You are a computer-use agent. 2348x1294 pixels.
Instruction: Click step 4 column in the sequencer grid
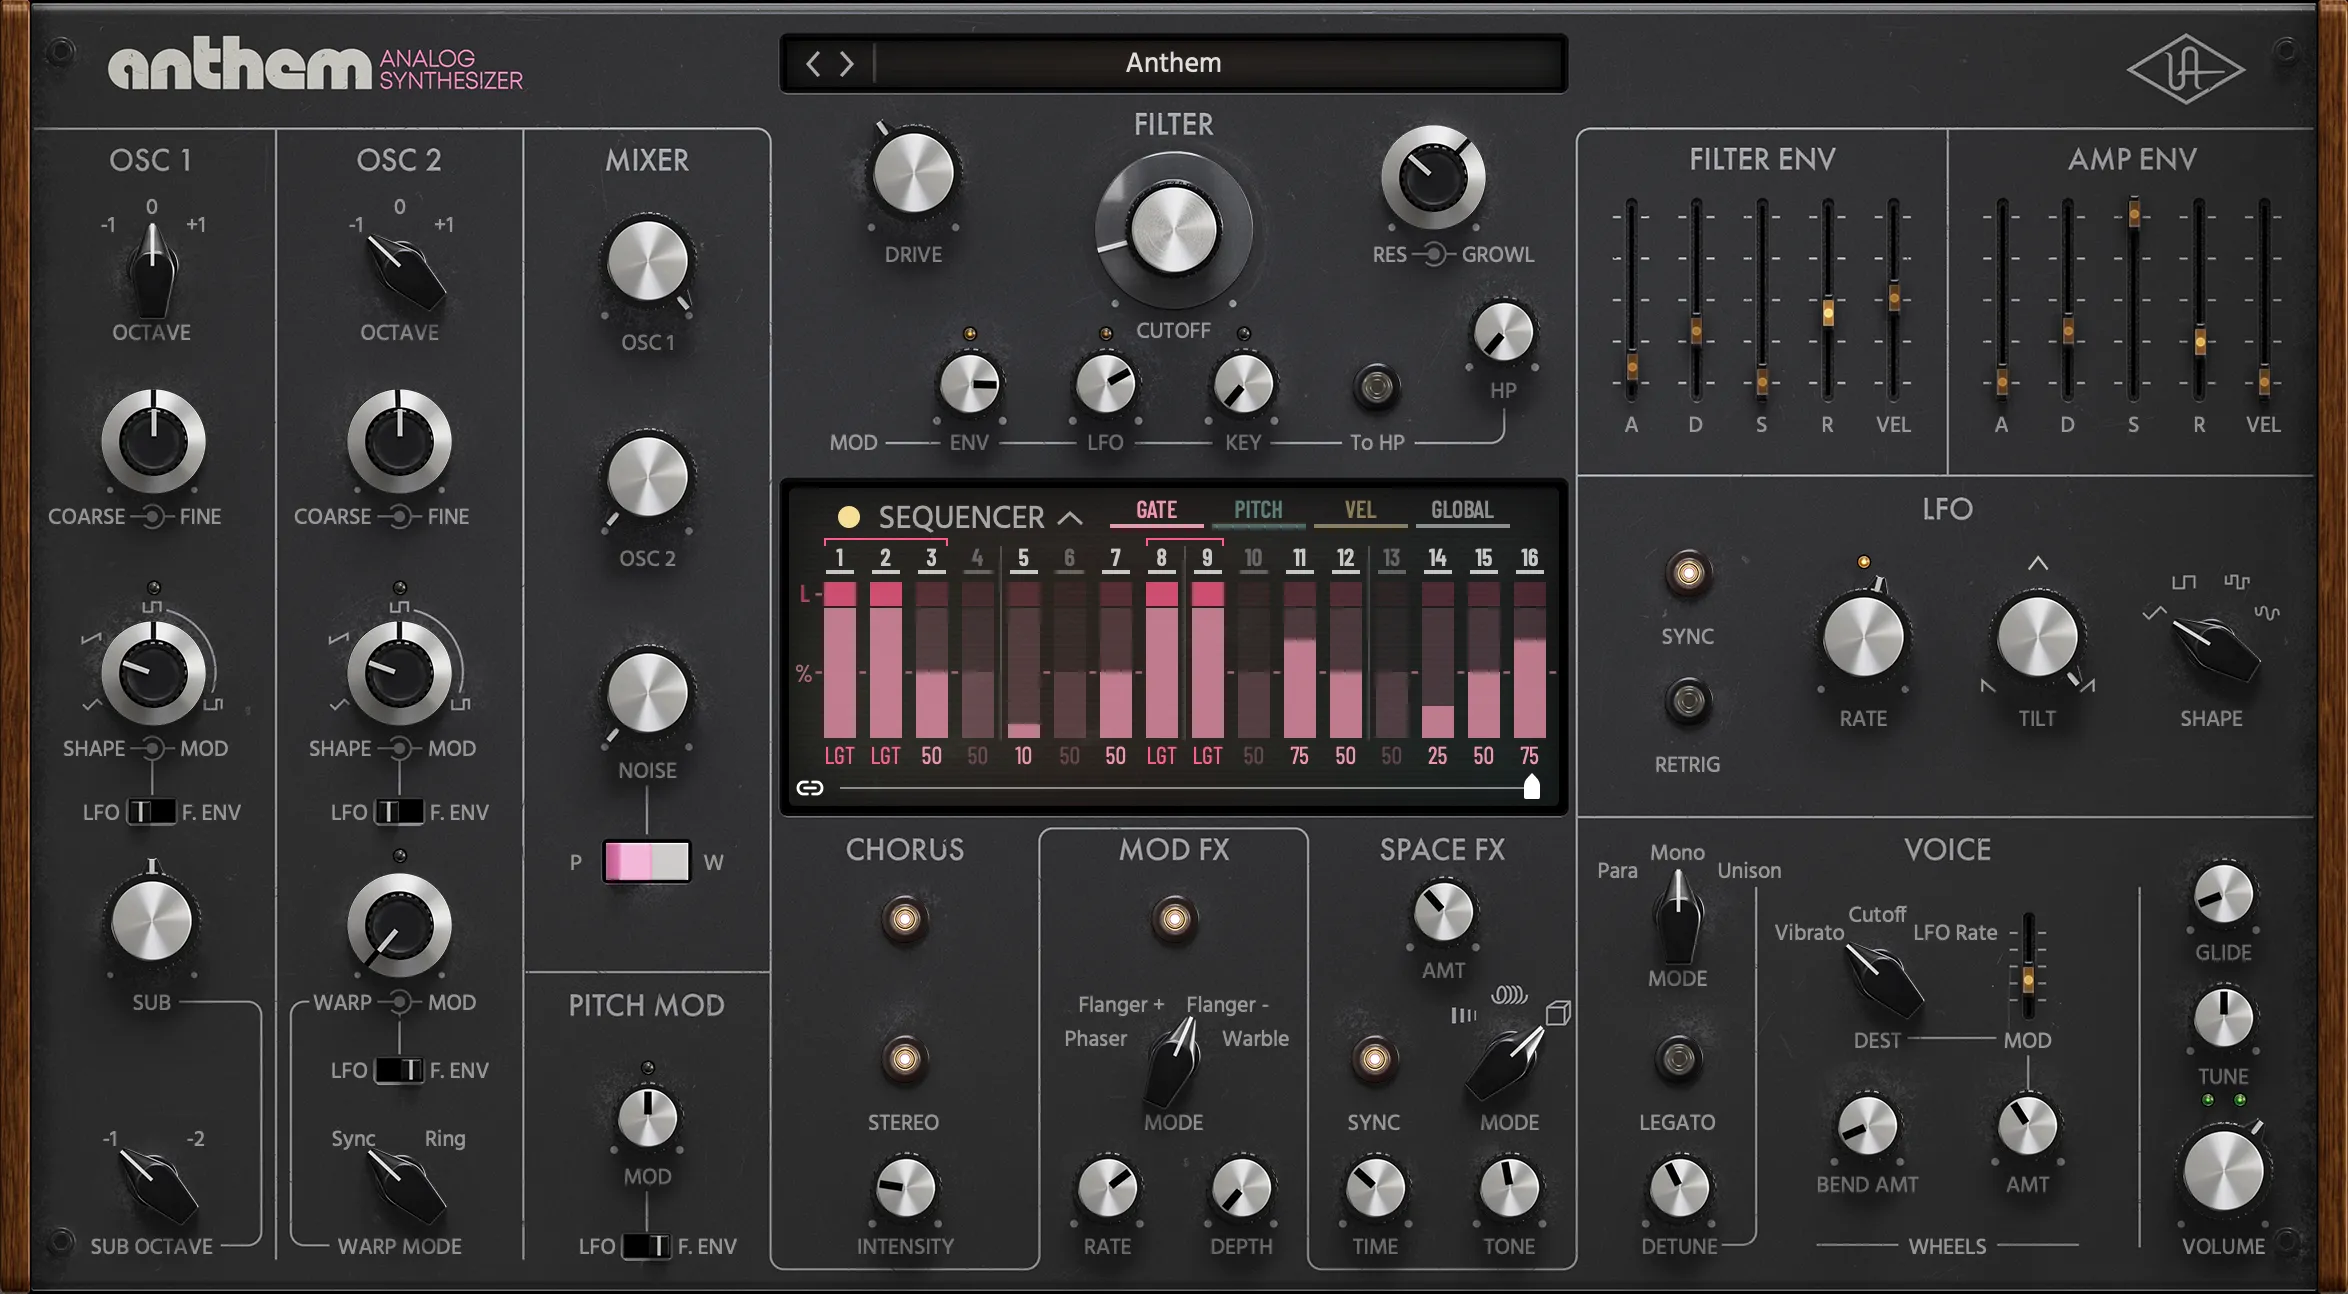pos(975,660)
